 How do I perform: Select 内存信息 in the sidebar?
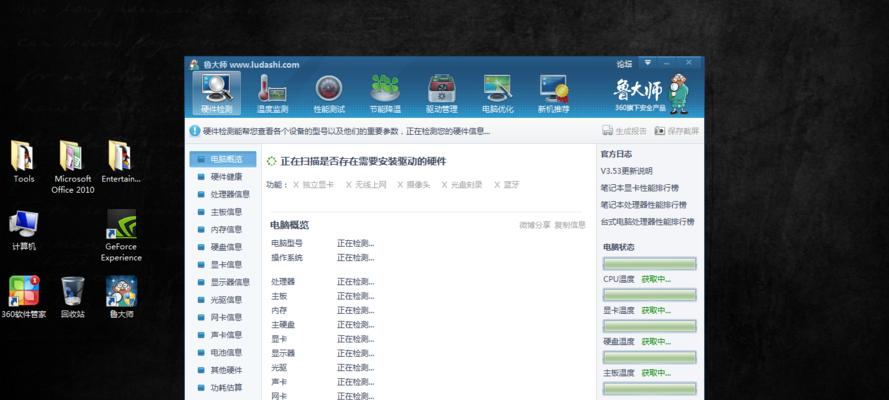[x=222, y=229]
